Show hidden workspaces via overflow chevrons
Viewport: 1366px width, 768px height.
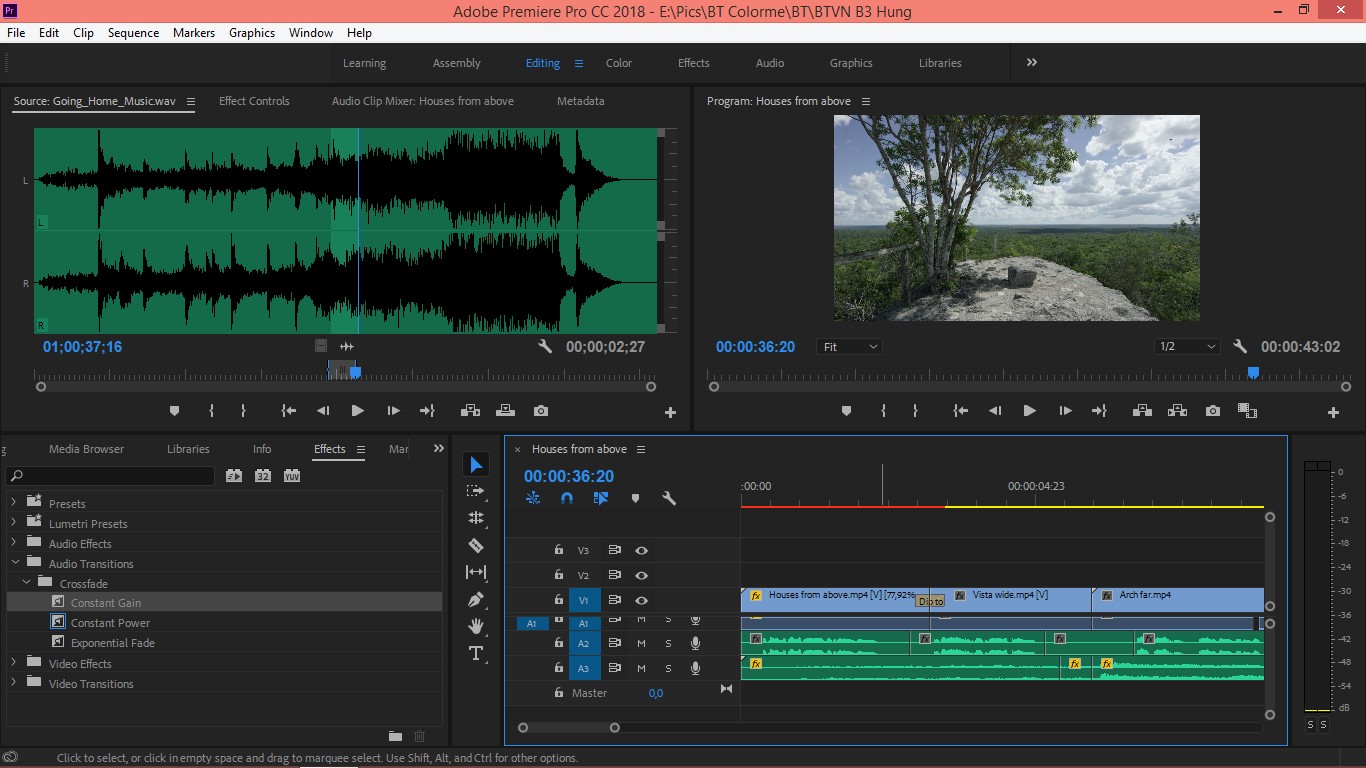(1031, 62)
